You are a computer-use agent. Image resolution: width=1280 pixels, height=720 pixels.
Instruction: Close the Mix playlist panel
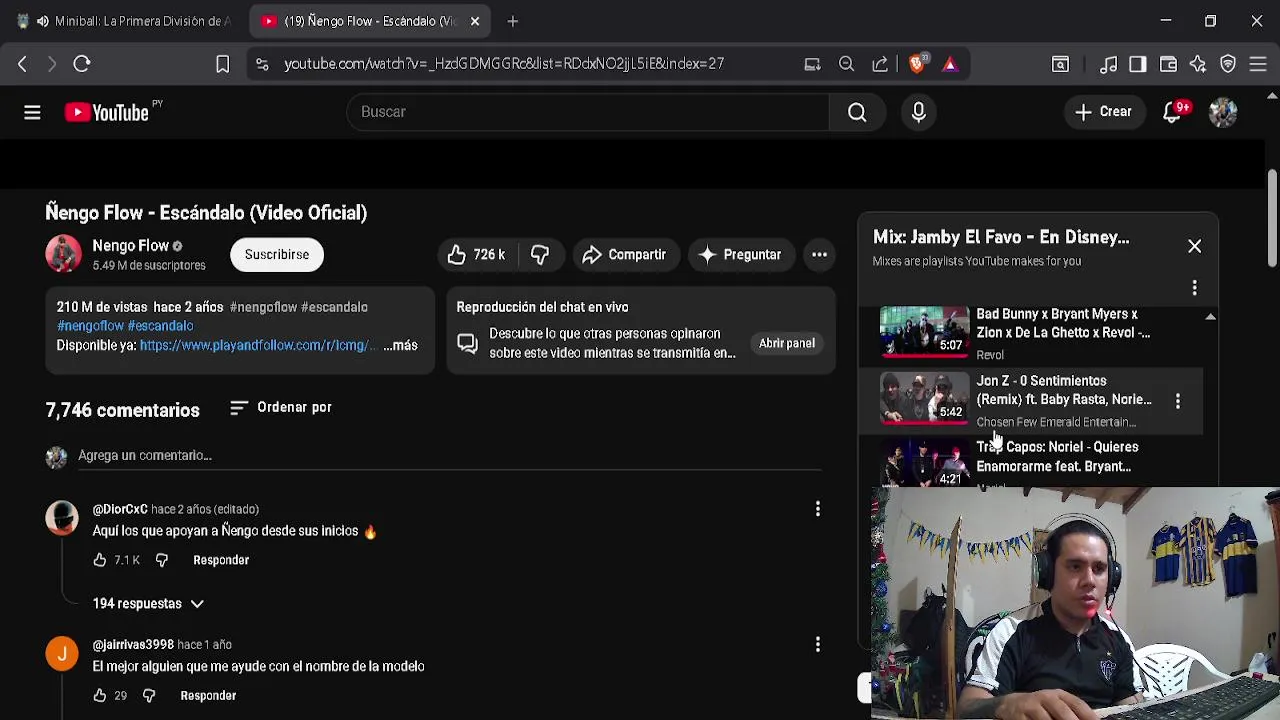(1194, 246)
